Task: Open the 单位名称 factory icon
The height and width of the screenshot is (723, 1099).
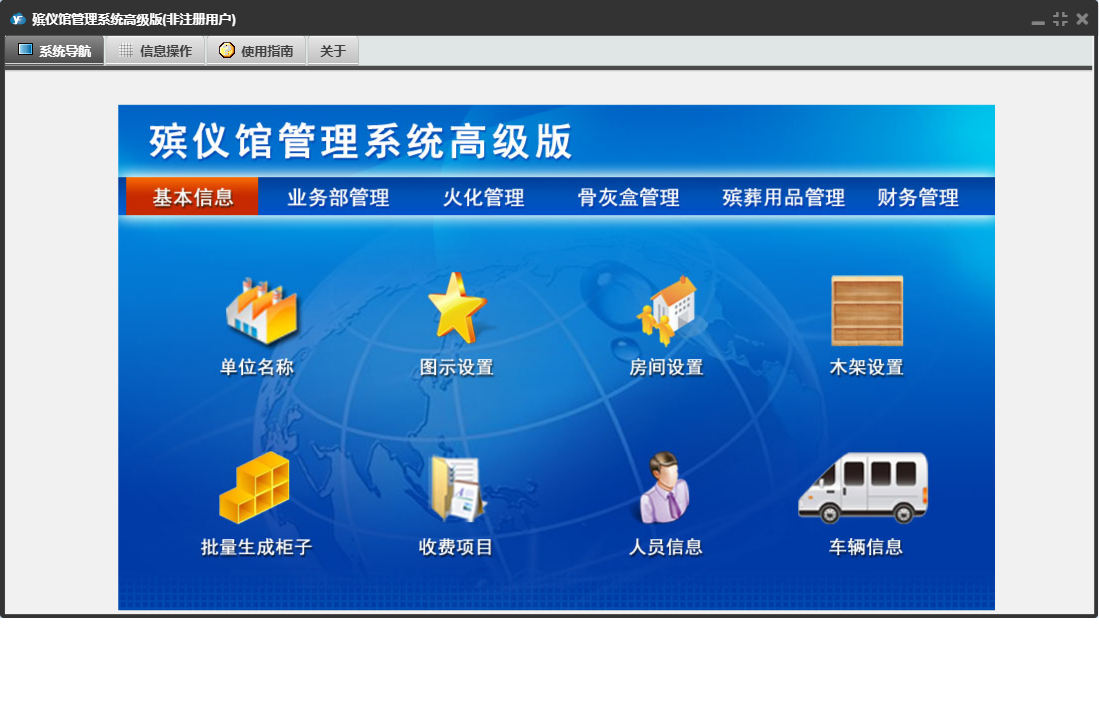Action: [261, 311]
